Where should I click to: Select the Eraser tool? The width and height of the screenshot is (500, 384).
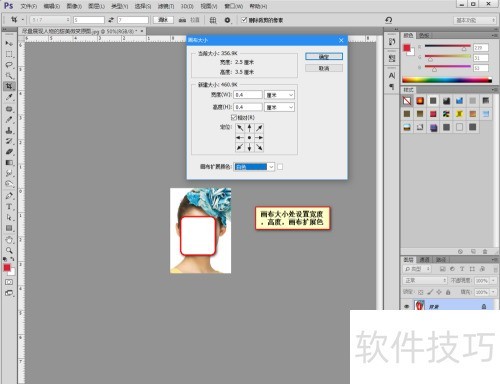[x=9, y=152]
